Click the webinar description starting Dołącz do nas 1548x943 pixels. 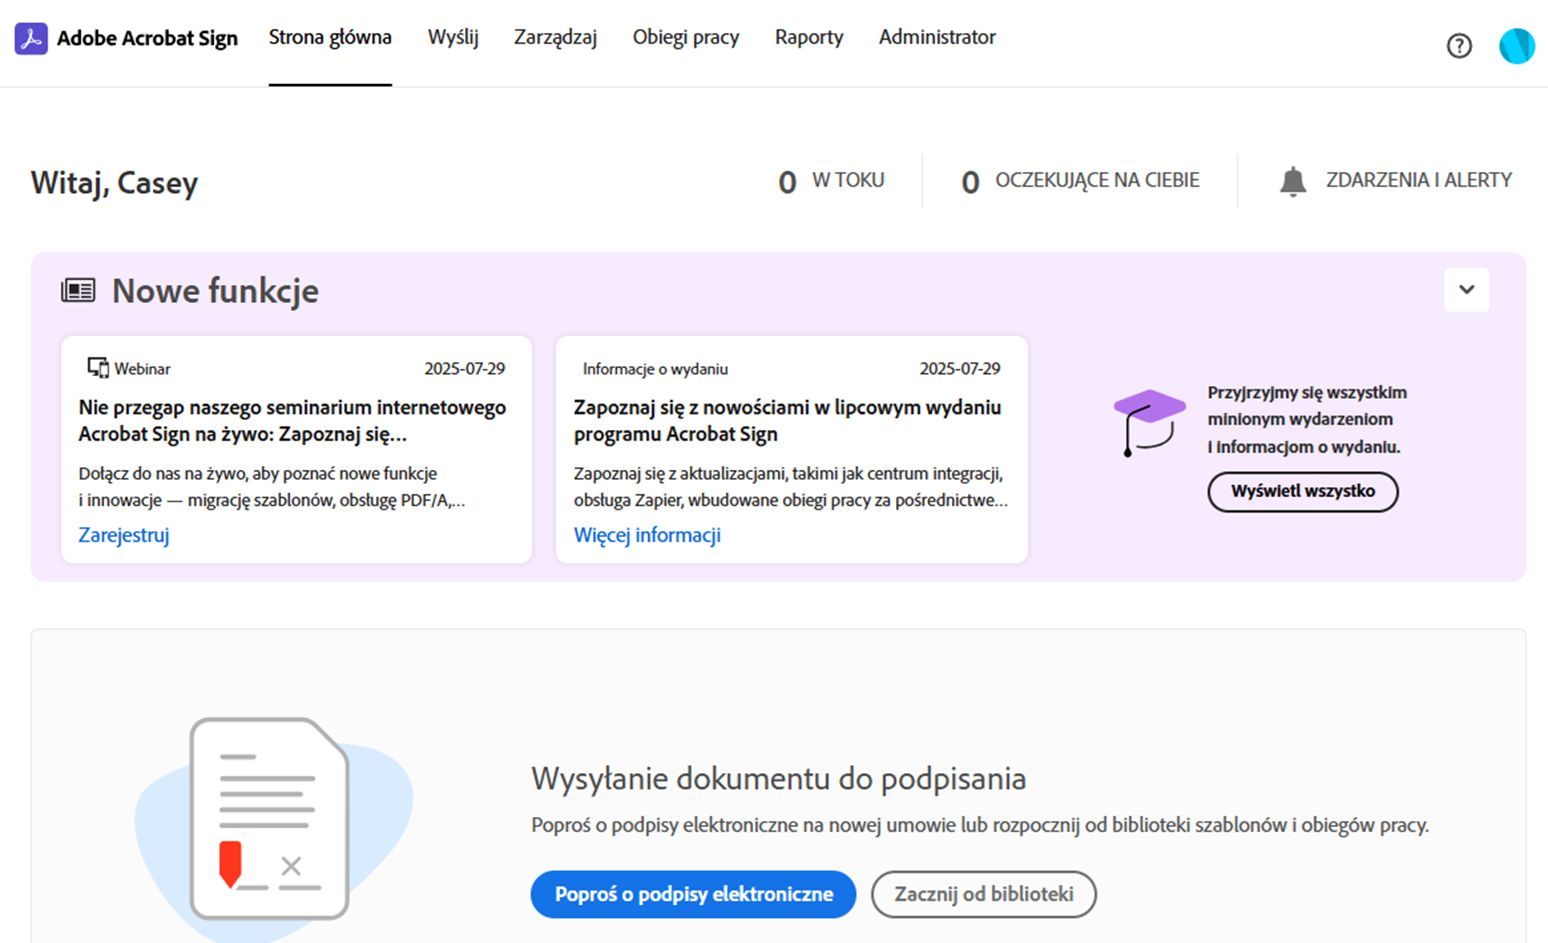click(x=272, y=487)
